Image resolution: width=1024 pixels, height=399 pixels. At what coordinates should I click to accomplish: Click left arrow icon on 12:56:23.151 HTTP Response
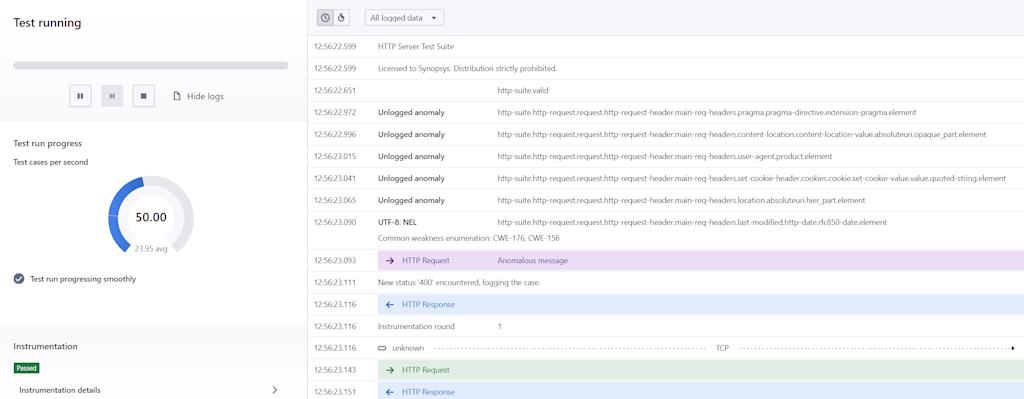pos(390,392)
